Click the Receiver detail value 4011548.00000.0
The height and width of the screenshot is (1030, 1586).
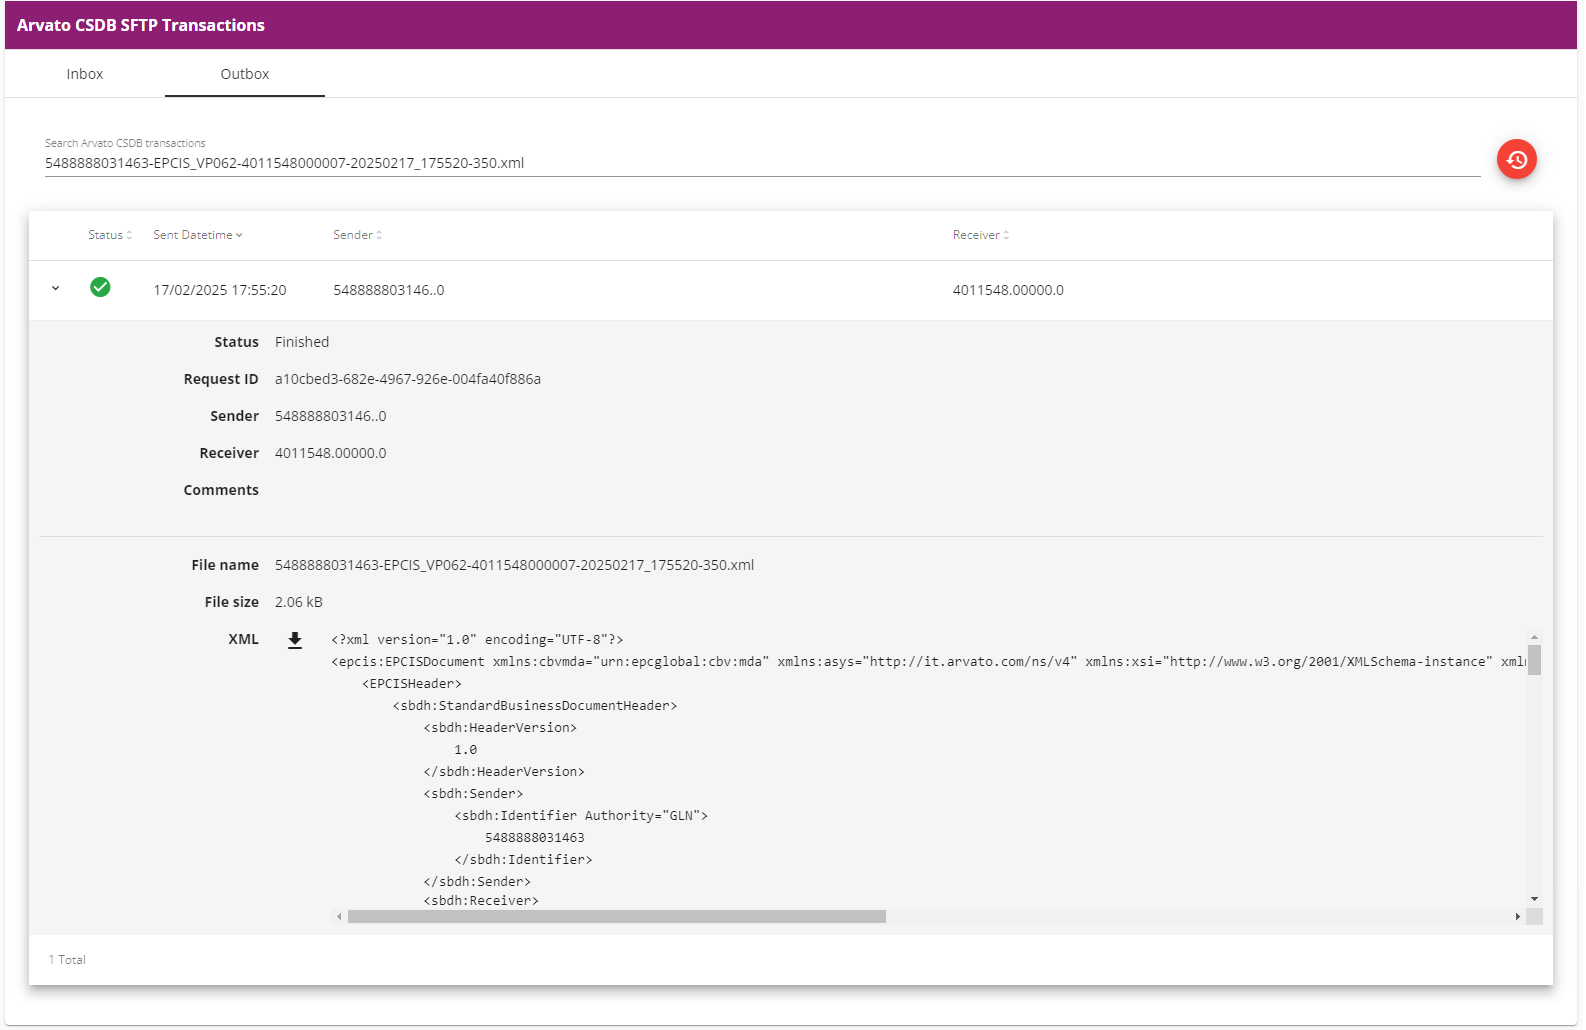(331, 453)
